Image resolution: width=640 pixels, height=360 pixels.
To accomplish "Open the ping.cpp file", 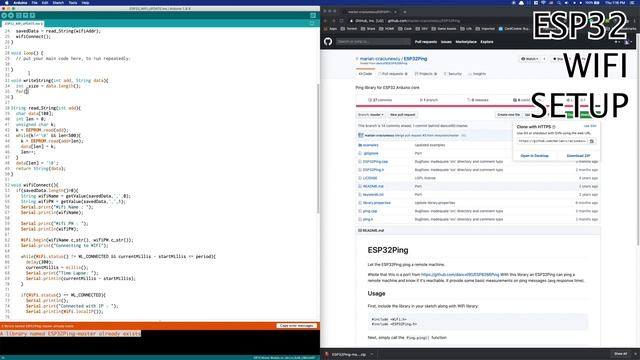I will 370,211.
